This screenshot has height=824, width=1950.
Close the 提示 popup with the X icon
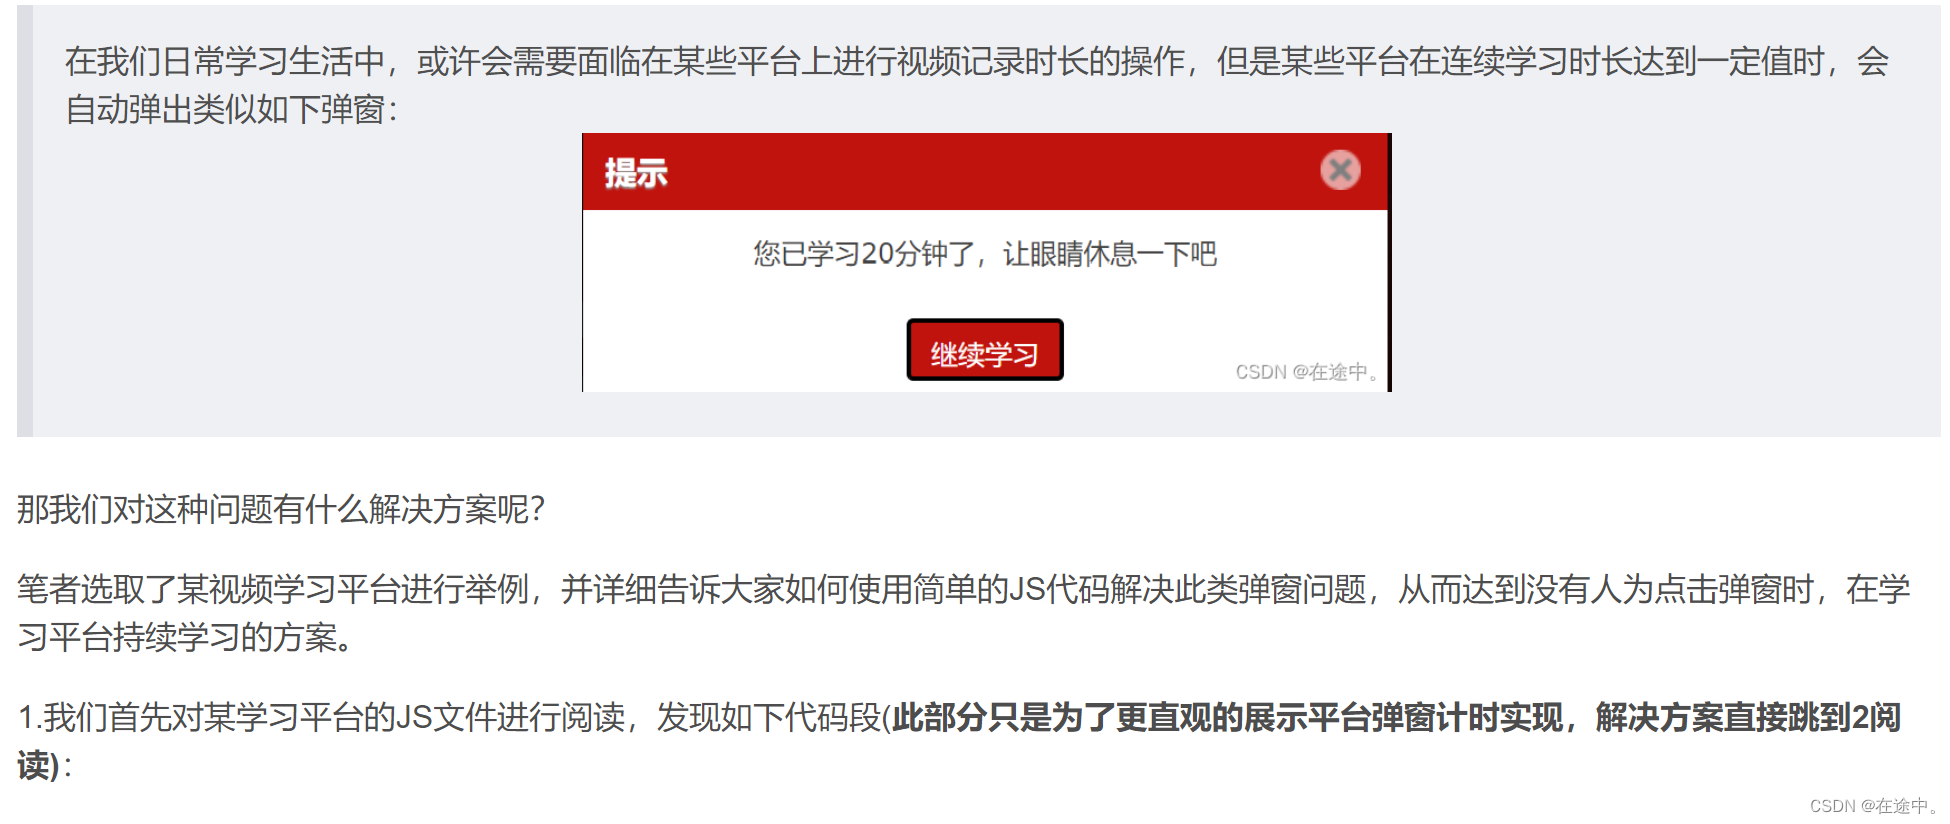1340,170
